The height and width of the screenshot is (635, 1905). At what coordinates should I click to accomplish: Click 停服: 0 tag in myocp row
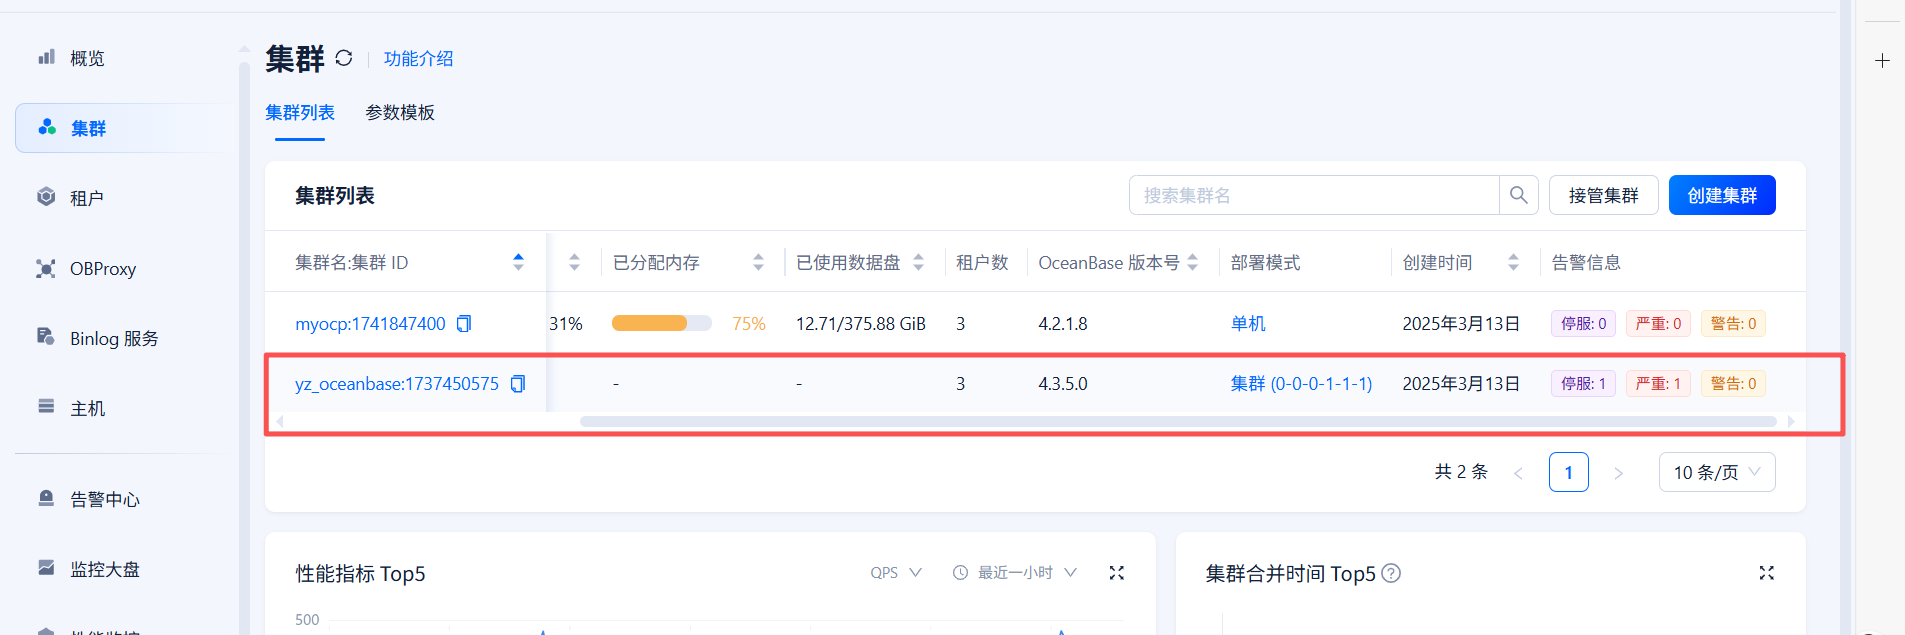pos(1583,324)
